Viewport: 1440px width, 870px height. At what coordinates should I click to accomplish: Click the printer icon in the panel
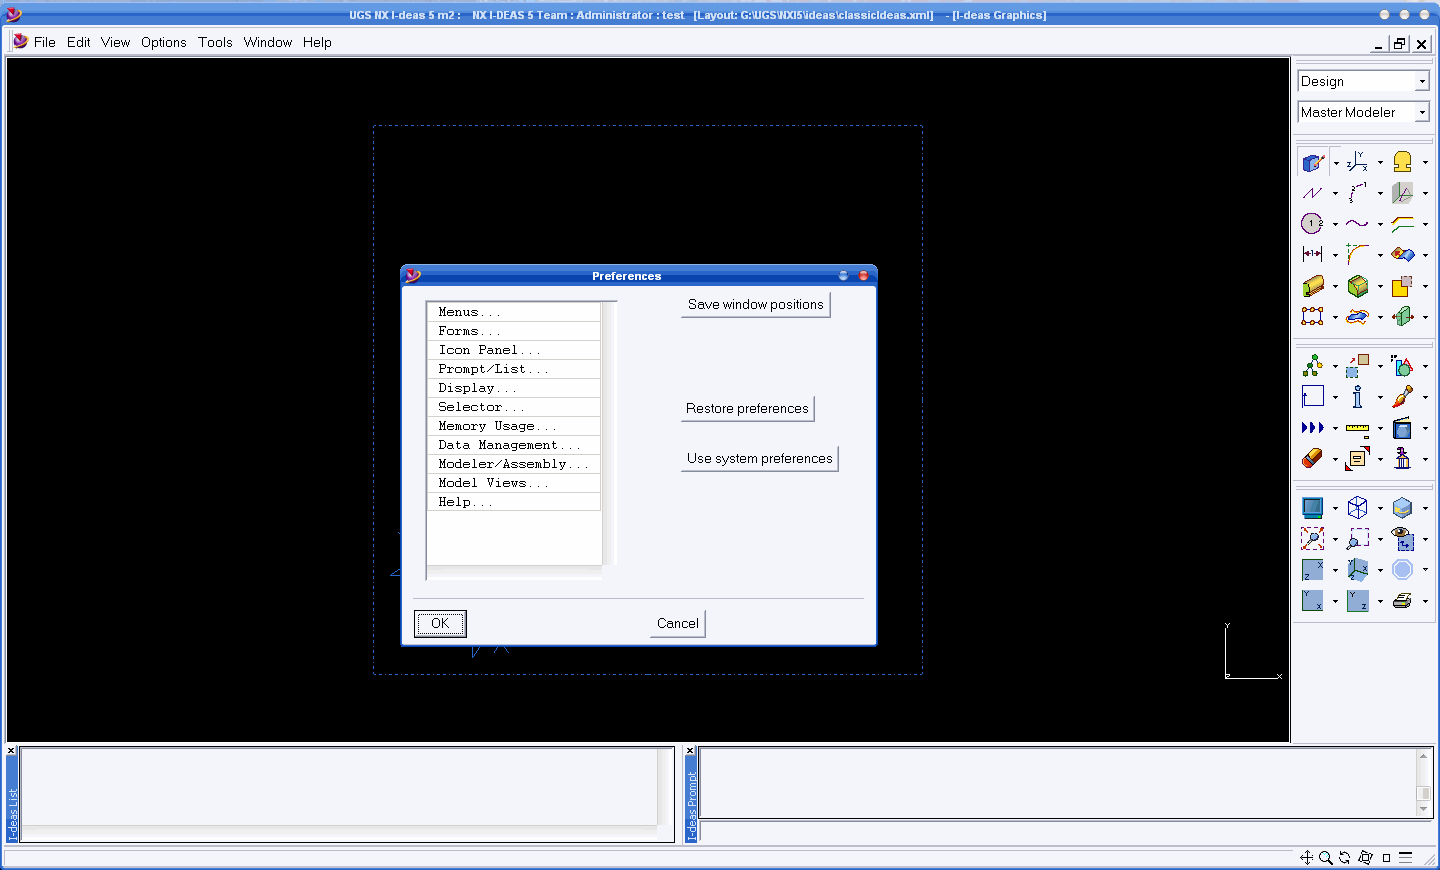tap(1402, 601)
